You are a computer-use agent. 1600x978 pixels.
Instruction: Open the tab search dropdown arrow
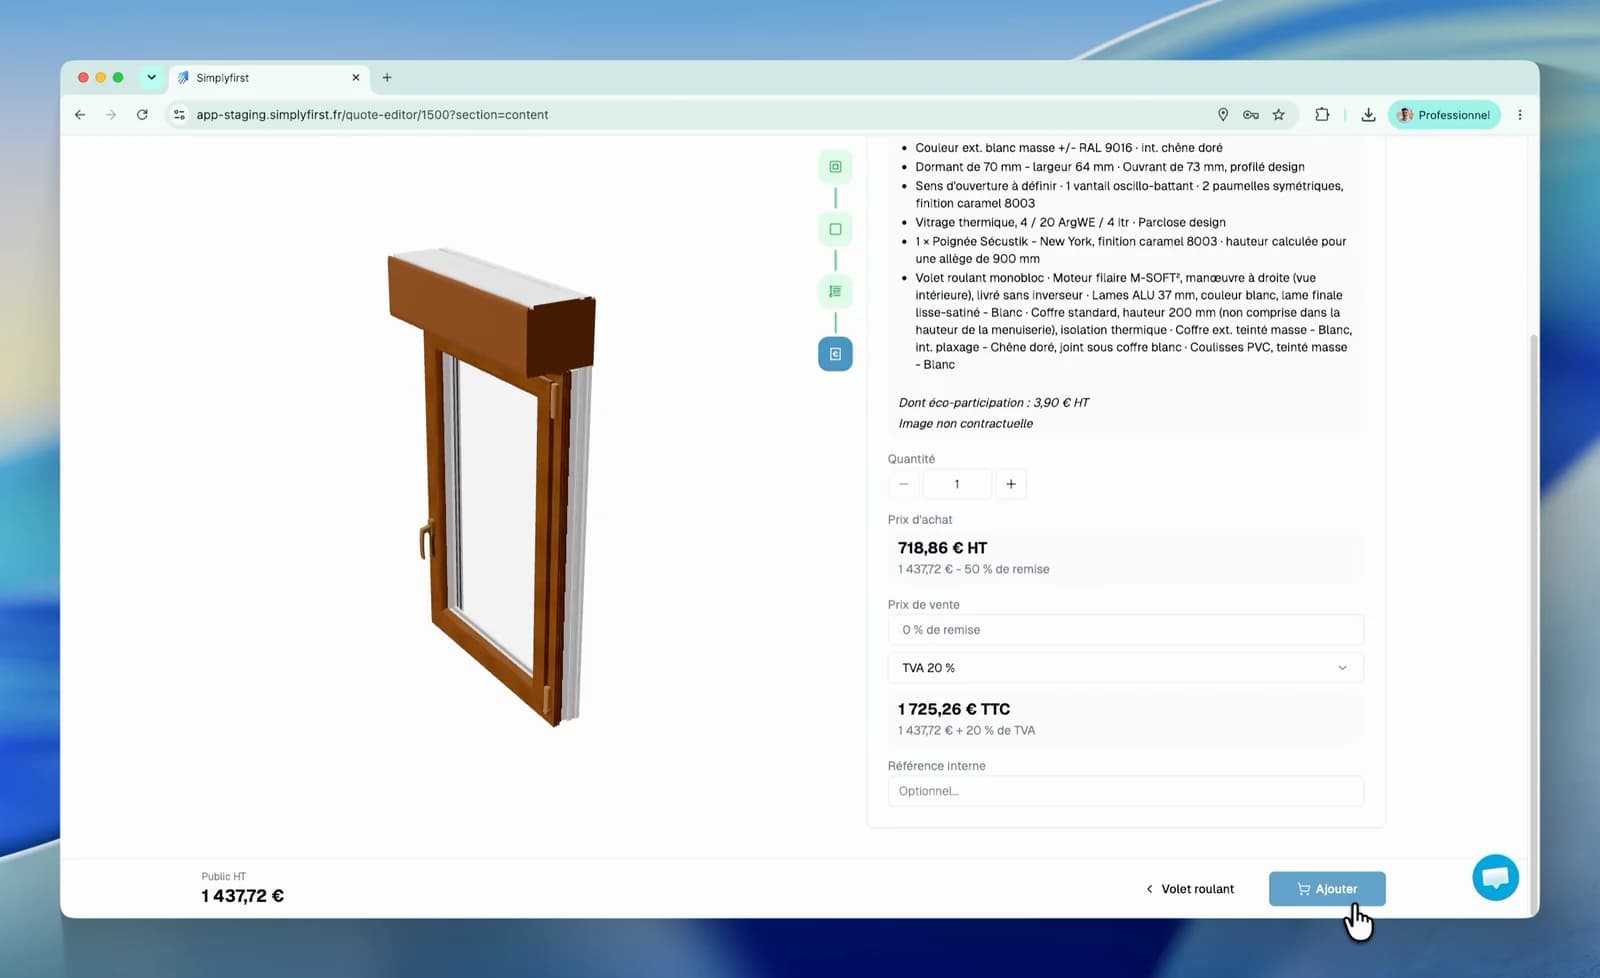[x=151, y=77]
